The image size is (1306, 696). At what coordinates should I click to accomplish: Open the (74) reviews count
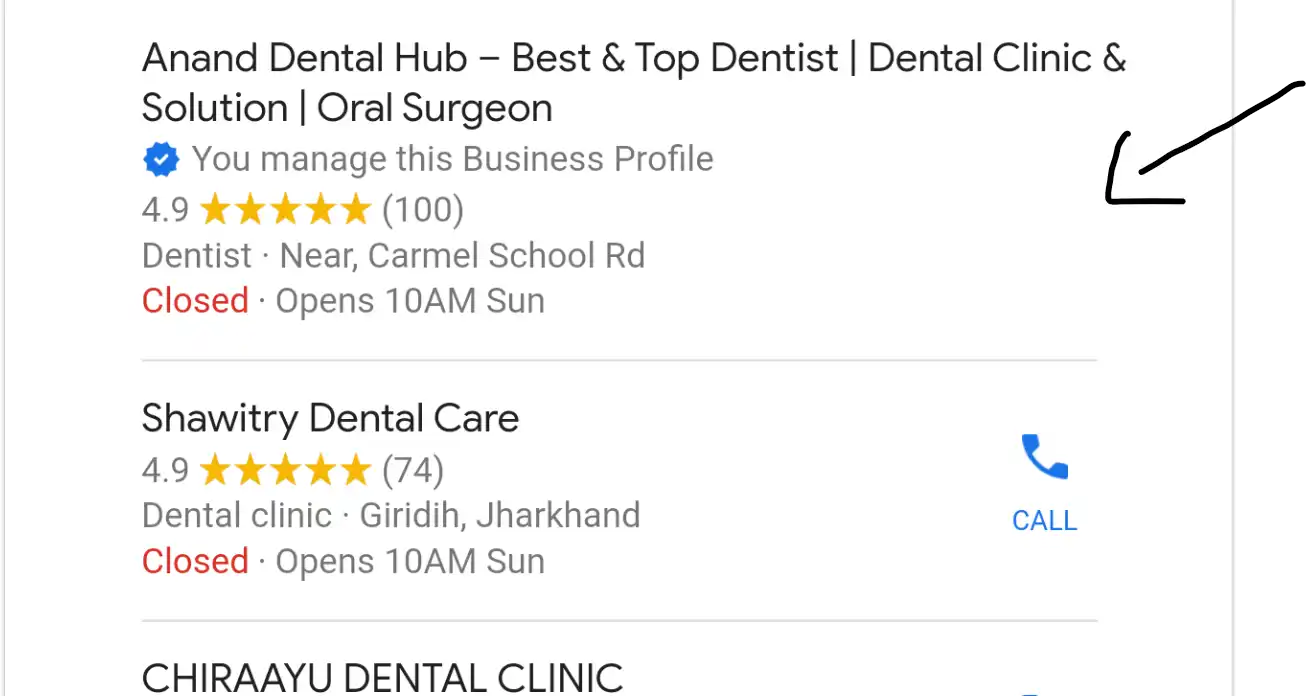(x=413, y=470)
